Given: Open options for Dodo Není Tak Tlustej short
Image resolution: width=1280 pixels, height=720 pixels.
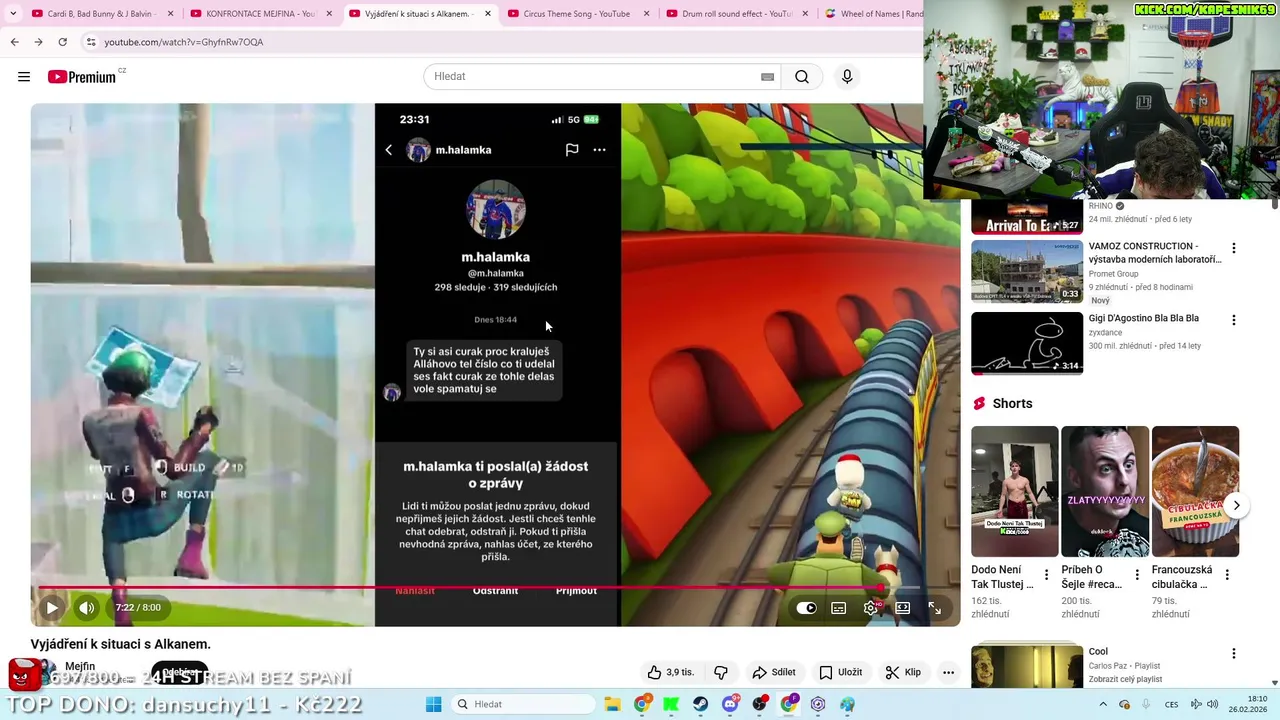Looking at the screenshot, I should coord(1046,575).
